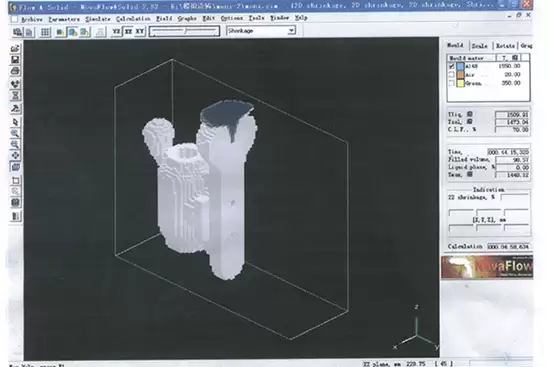The image size is (550, 367).
Task: Click the save disk icon in left toolbar
Action: tap(15, 60)
